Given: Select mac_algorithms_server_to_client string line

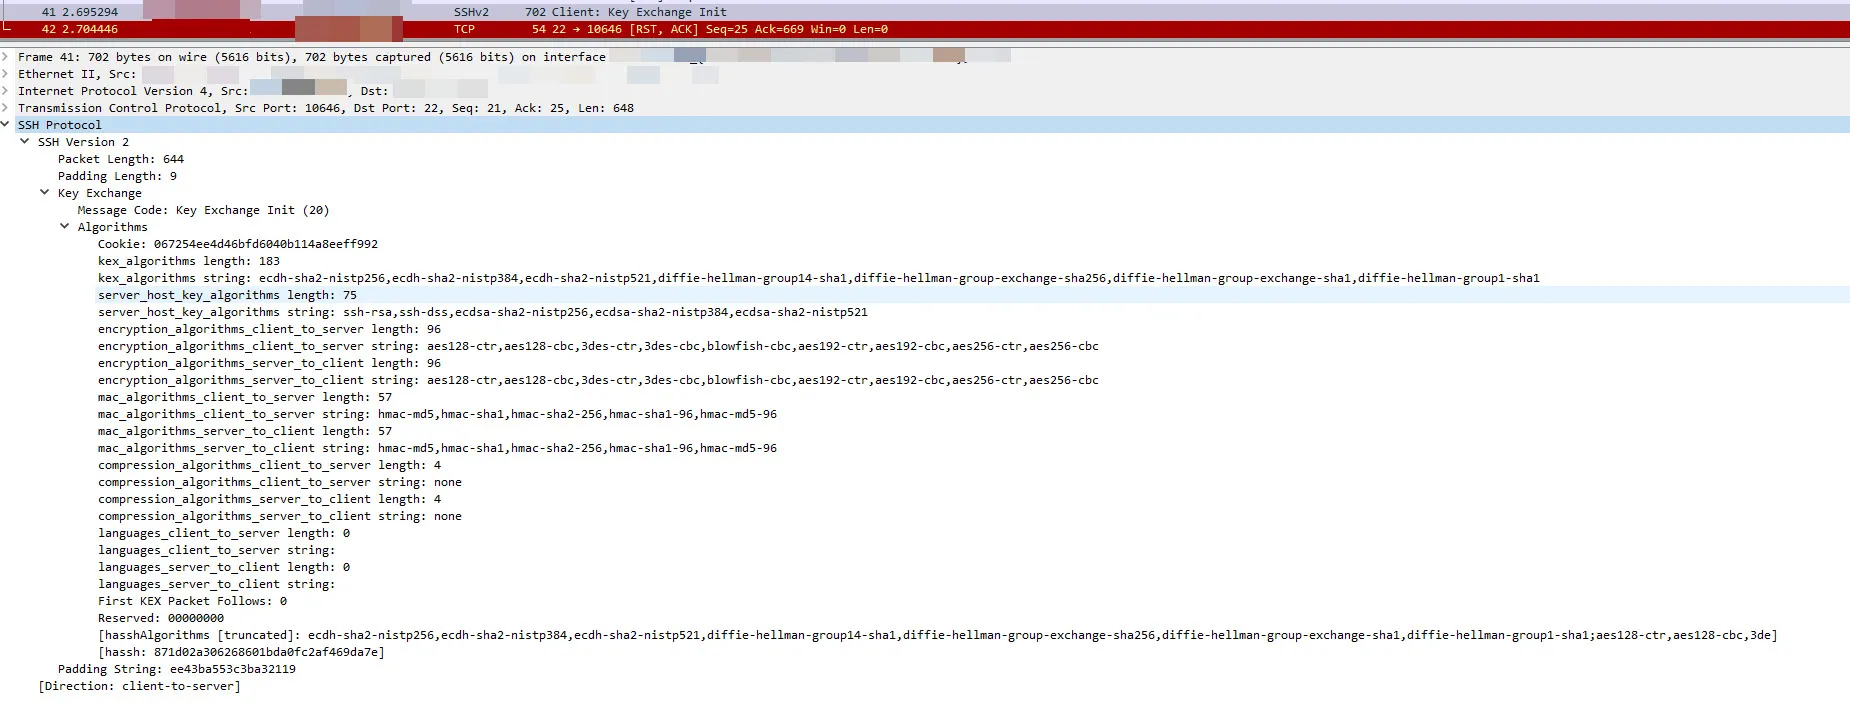Looking at the screenshot, I should (x=437, y=448).
